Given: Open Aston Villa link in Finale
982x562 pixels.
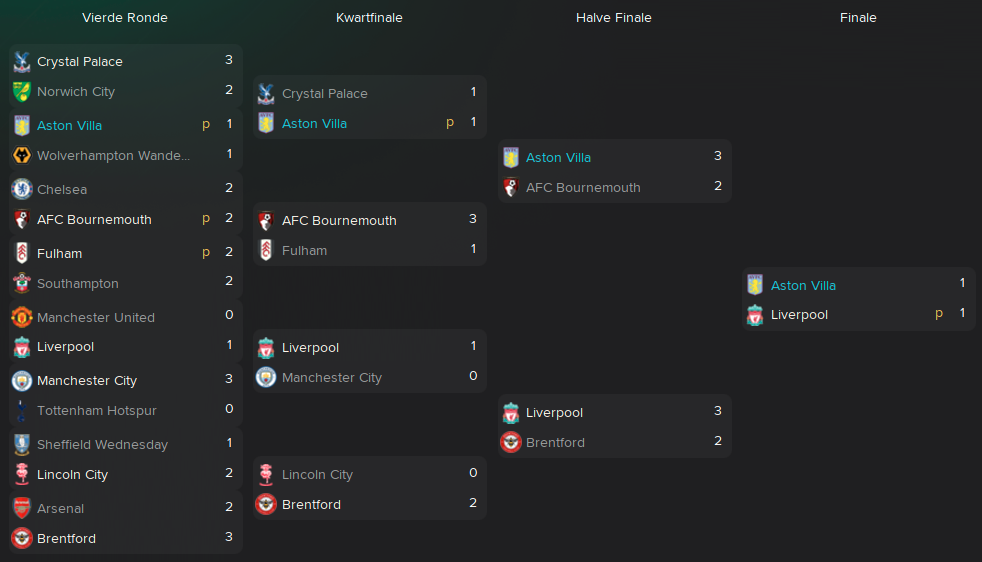Looking at the screenshot, I should coord(803,286).
